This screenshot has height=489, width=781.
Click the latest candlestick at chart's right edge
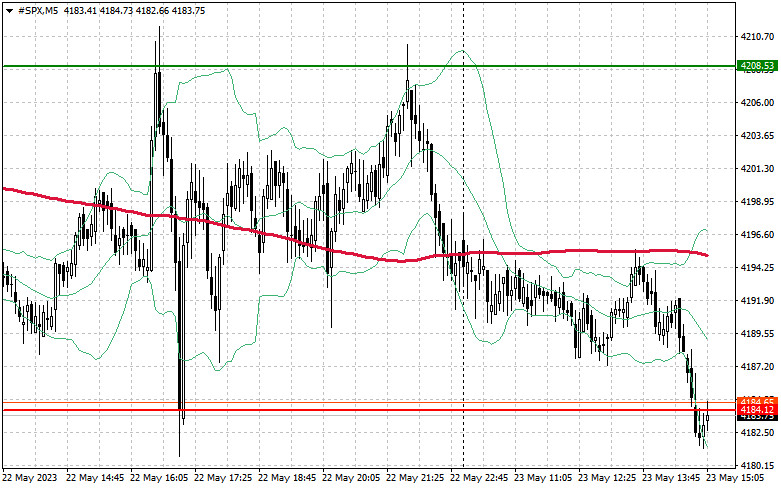(x=707, y=420)
